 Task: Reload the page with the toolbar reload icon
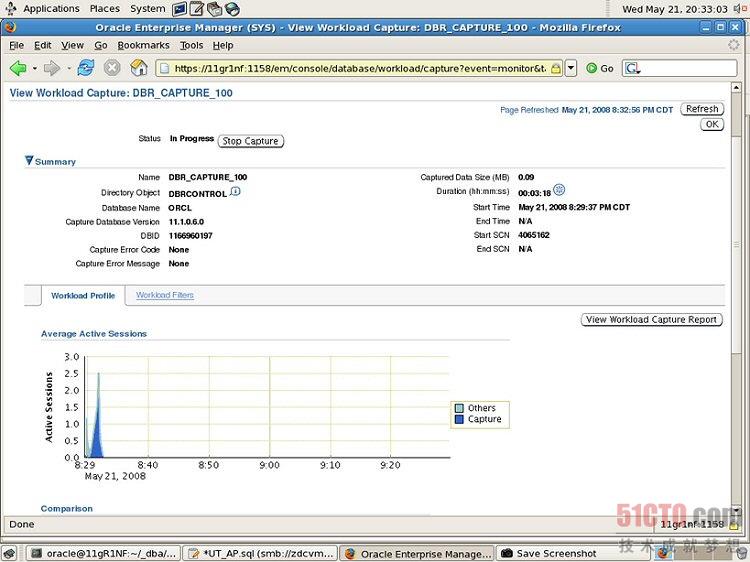(85, 68)
